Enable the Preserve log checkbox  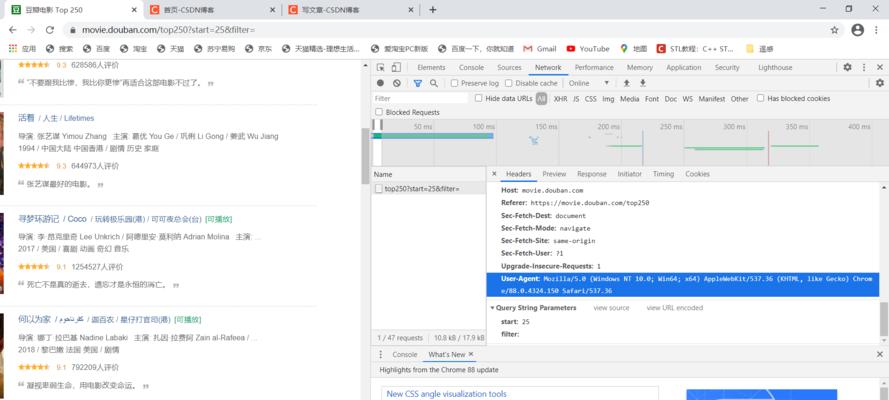coord(455,83)
